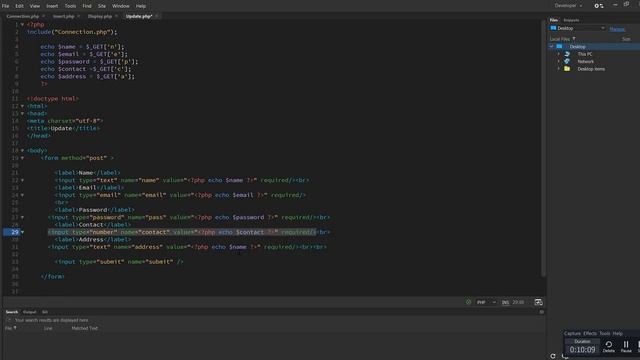Viewport: 640px width, 360px height.
Task: Click the sync settings gear icon
Action: pos(598,6)
